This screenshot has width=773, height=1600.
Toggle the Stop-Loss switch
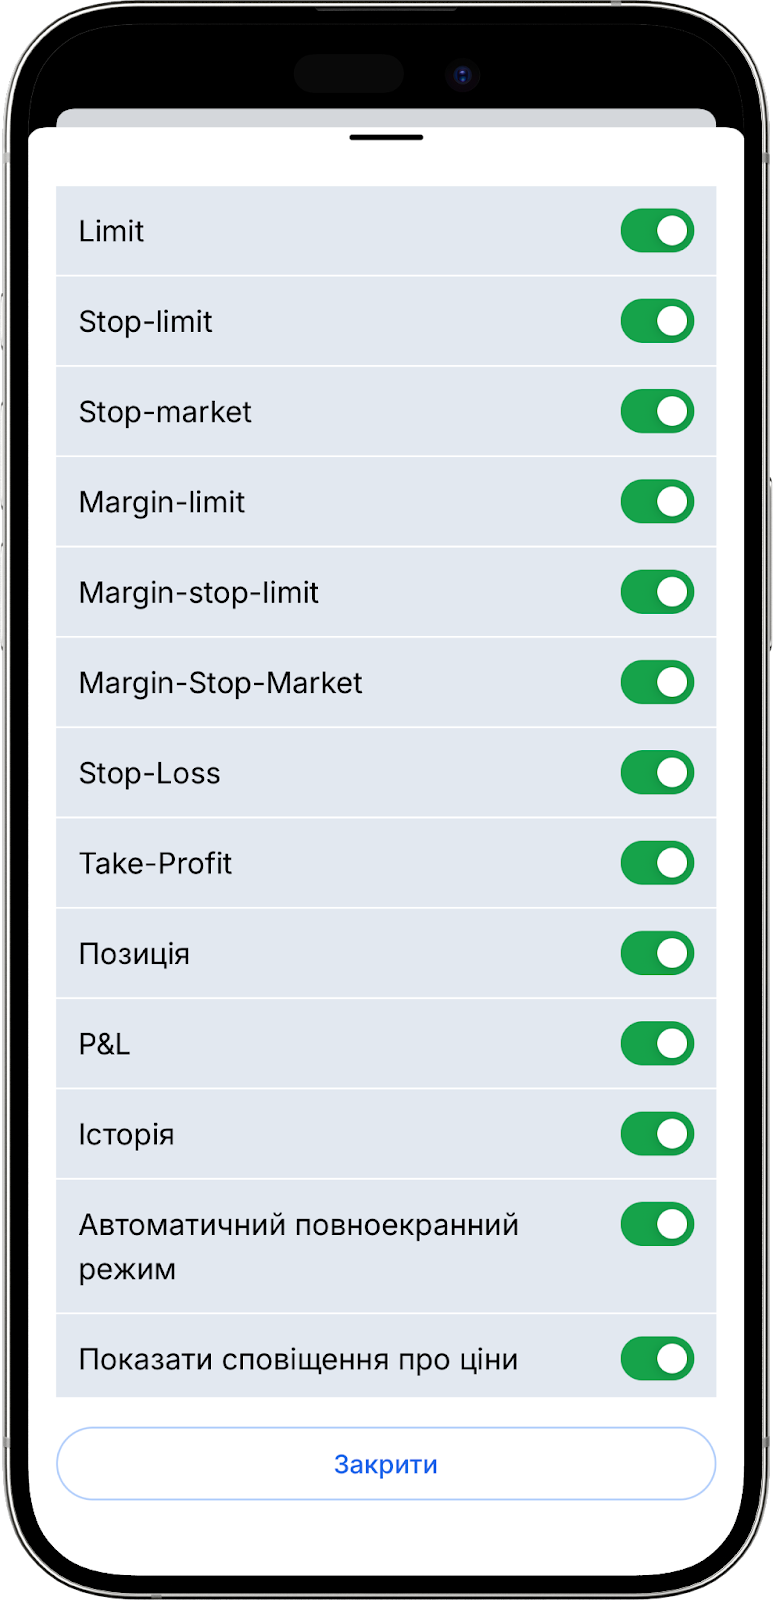point(657,773)
